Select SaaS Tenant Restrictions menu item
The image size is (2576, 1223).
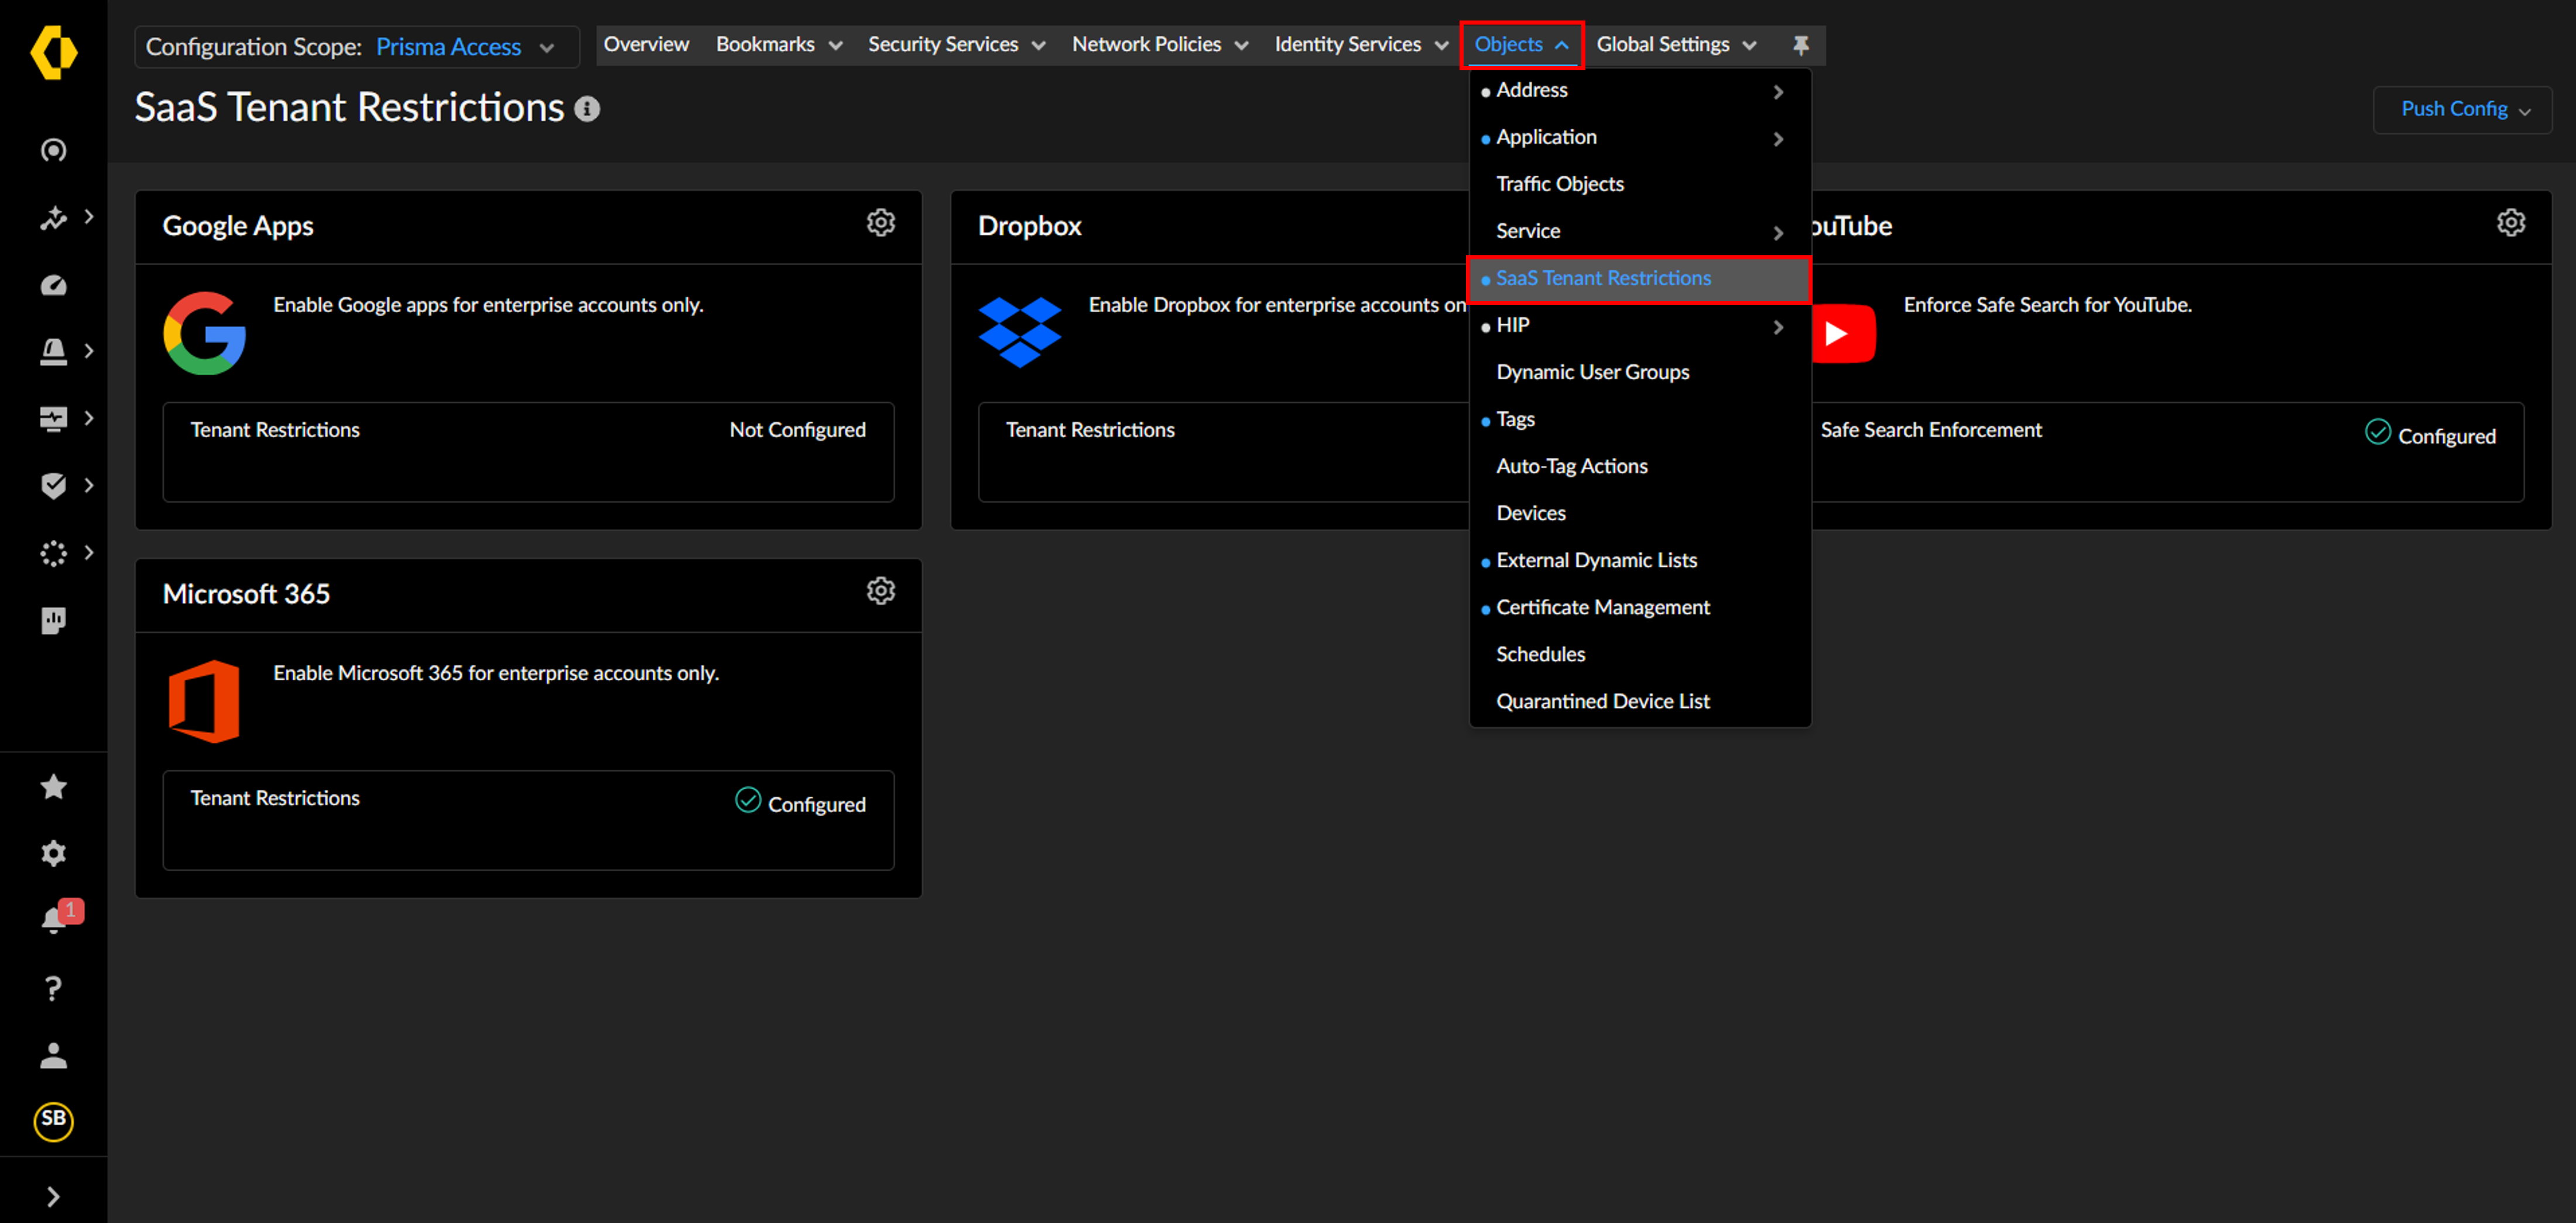(1640, 279)
